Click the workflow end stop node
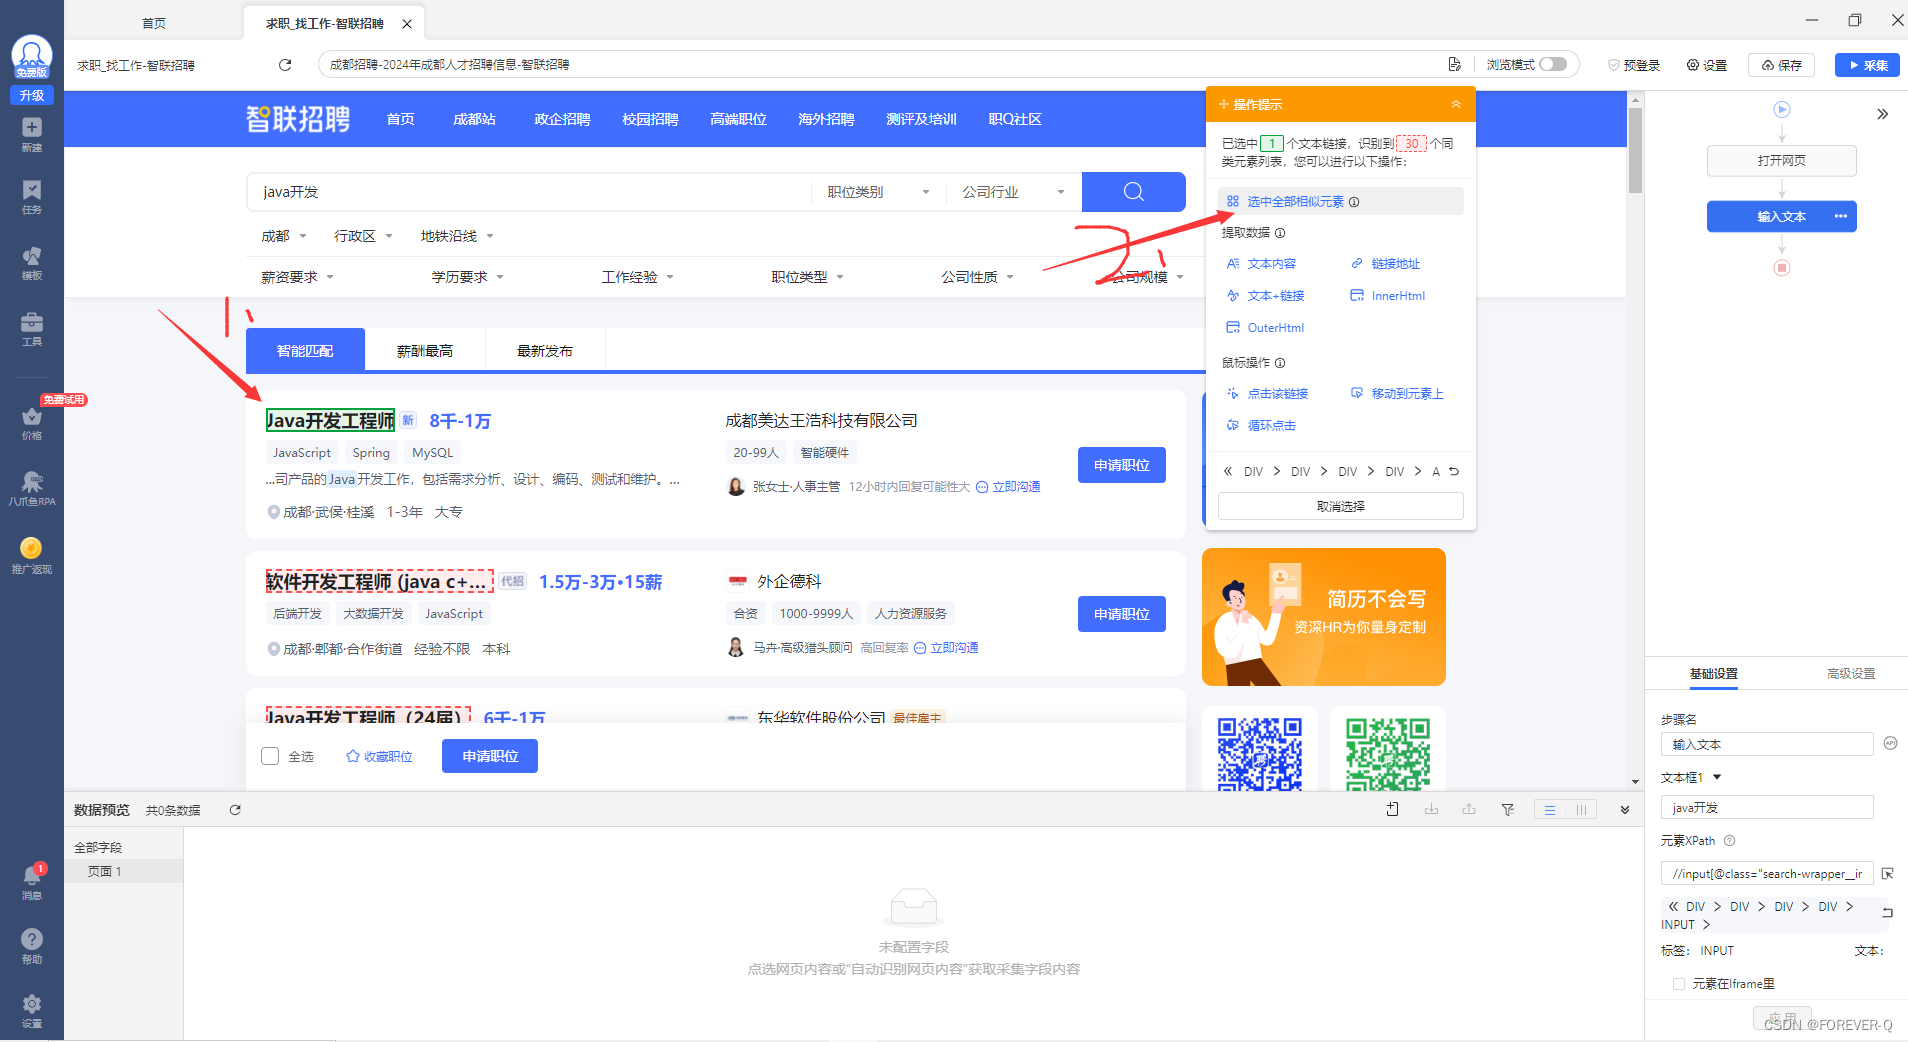 (x=1781, y=268)
